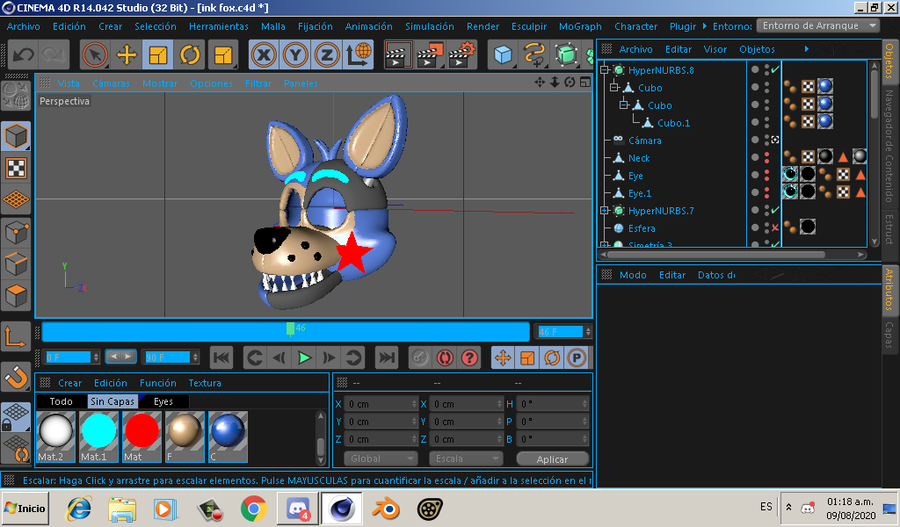Open Blender from the Windows taskbar
Screen dimensions: 900x527
[386, 509]
